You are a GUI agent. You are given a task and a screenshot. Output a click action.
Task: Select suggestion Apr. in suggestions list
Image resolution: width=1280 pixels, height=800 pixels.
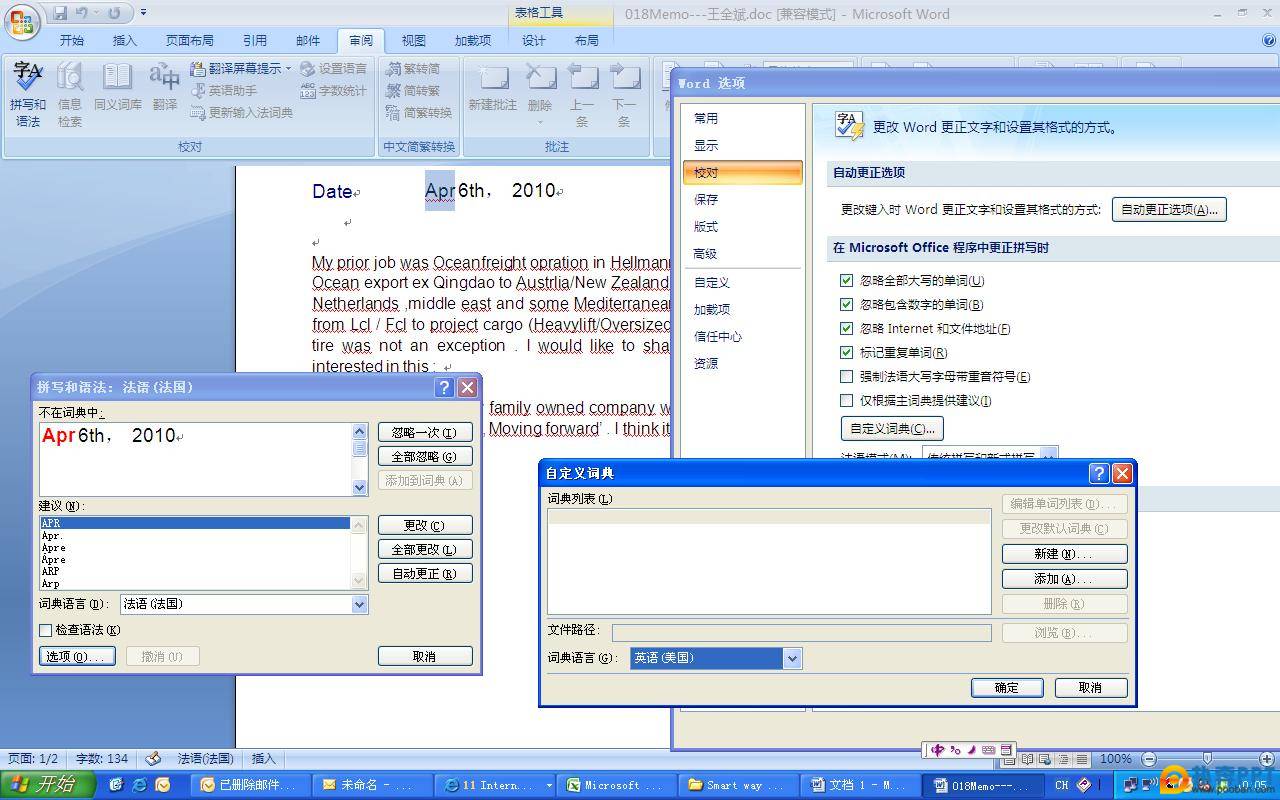tap(195, 536)
